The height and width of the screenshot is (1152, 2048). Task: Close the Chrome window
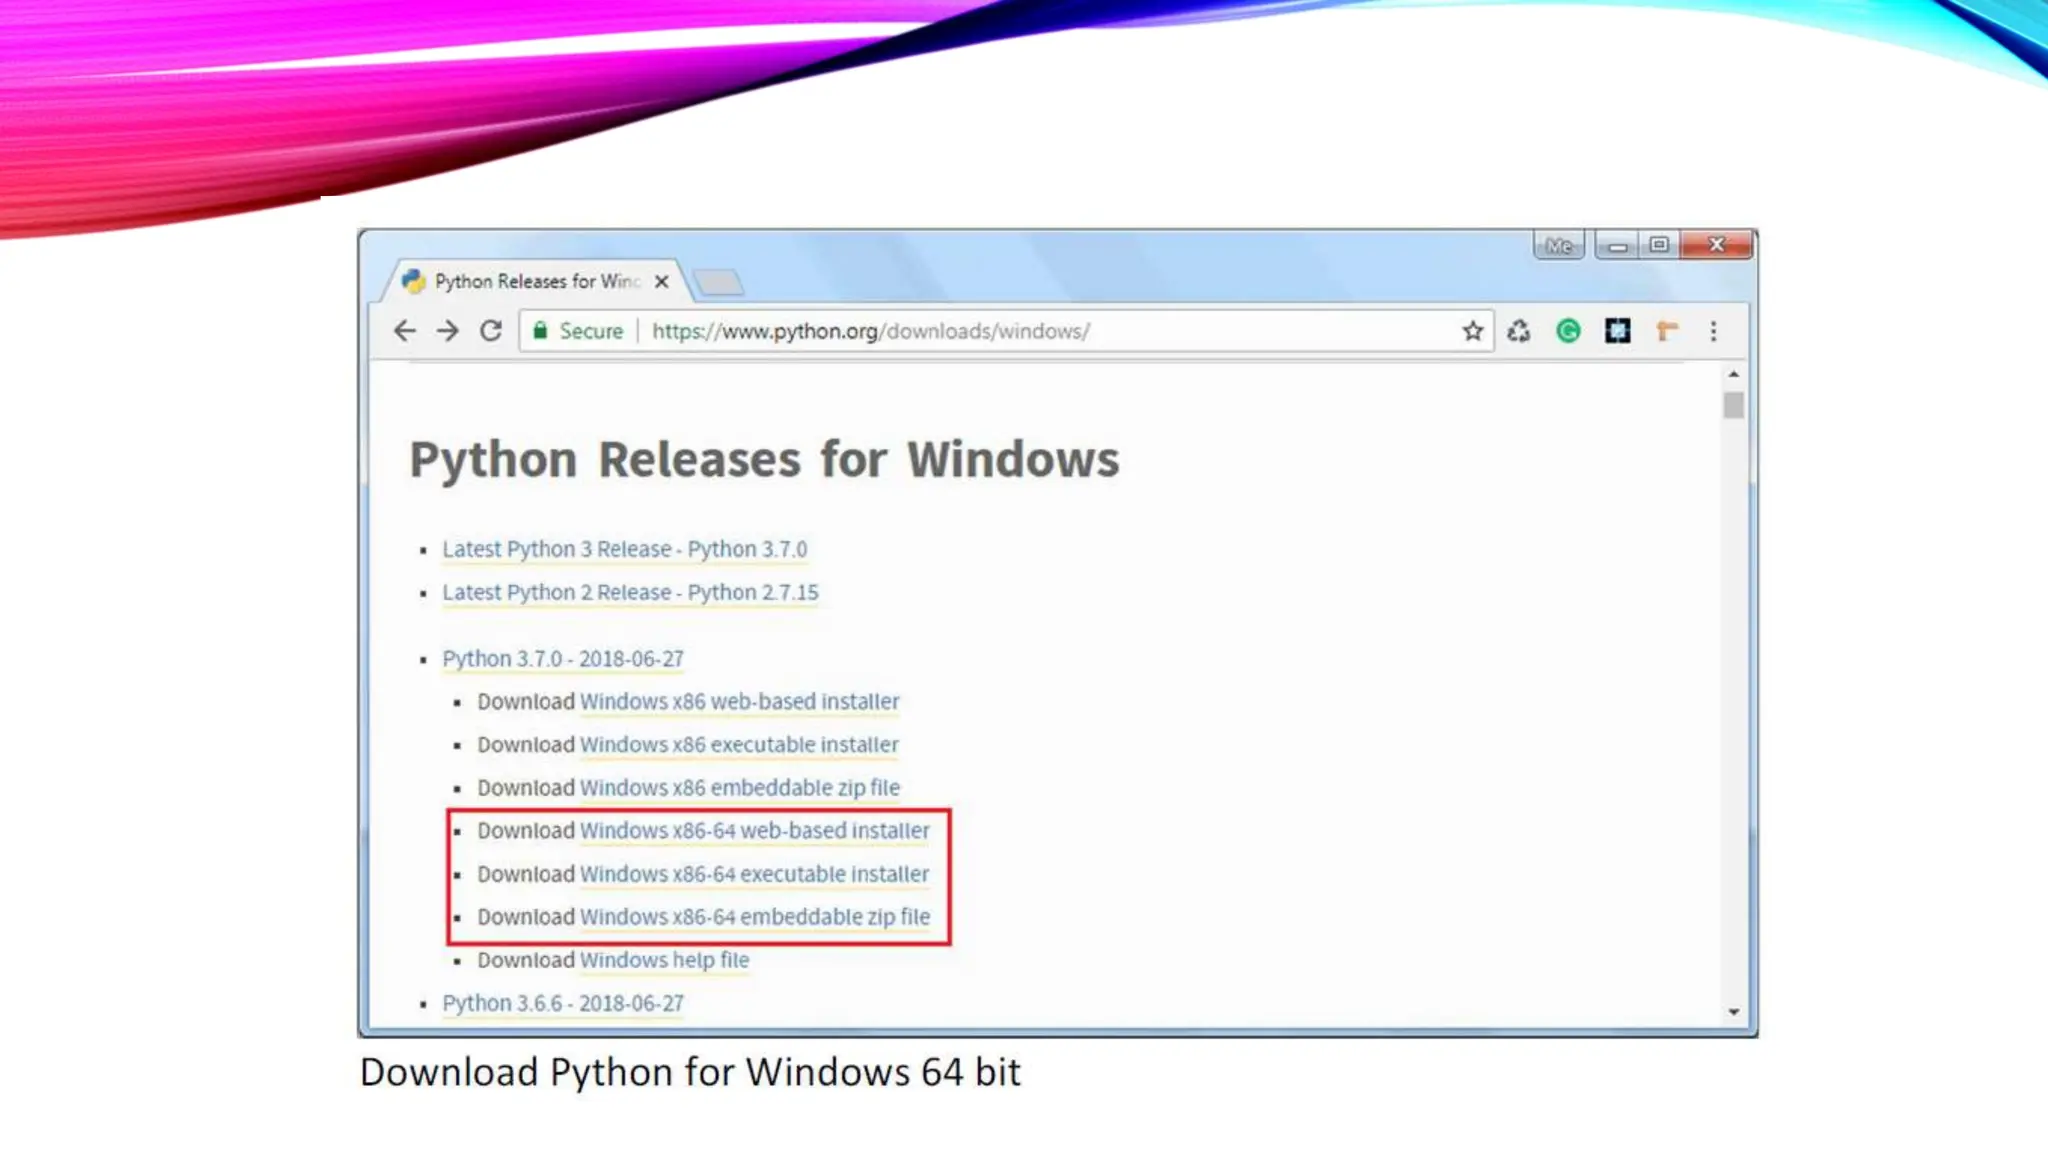tap(1717, 245)
